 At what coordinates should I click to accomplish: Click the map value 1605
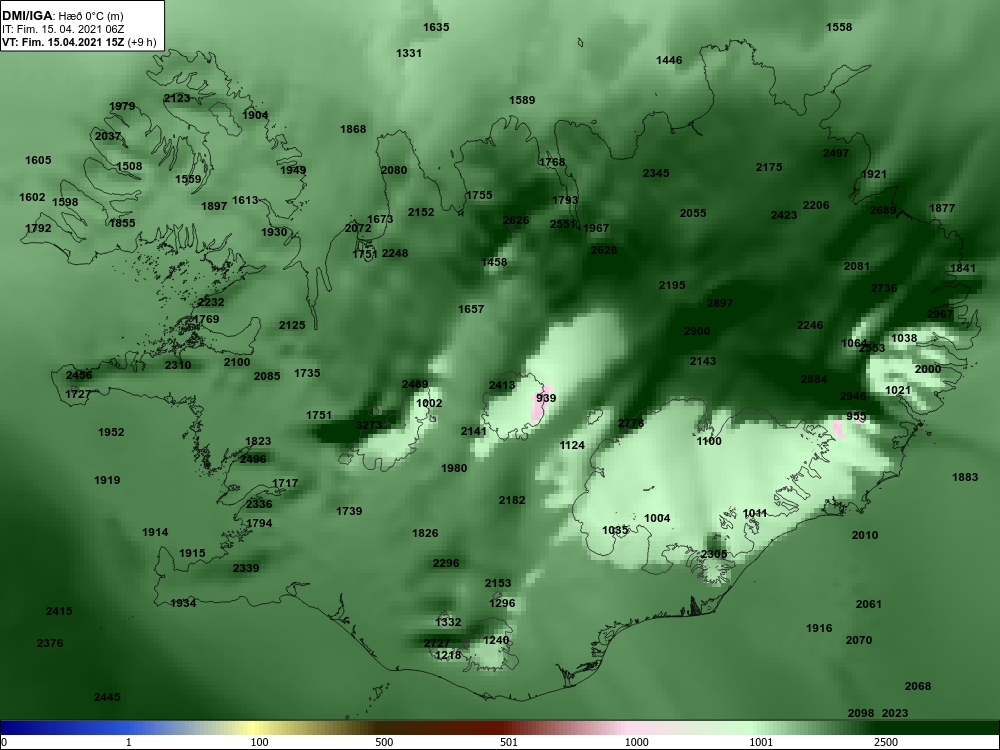(x=38, y=160)
